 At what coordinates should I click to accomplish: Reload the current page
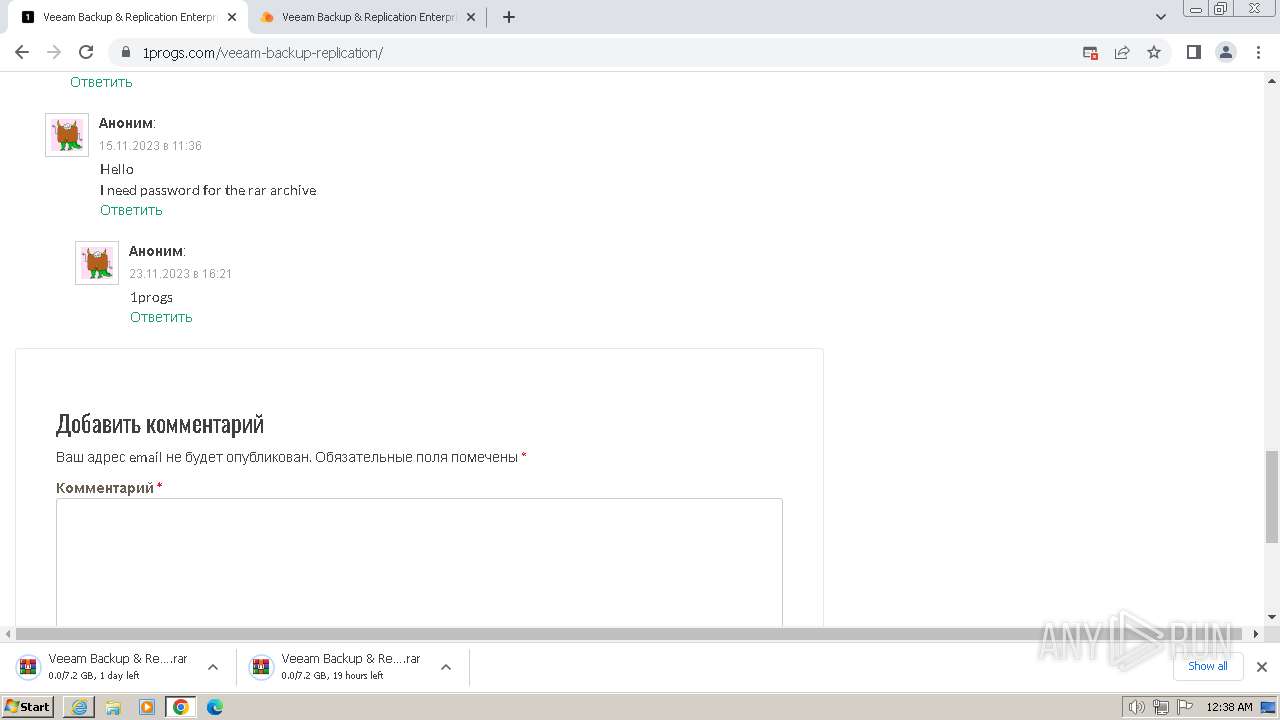click(86, 52)
